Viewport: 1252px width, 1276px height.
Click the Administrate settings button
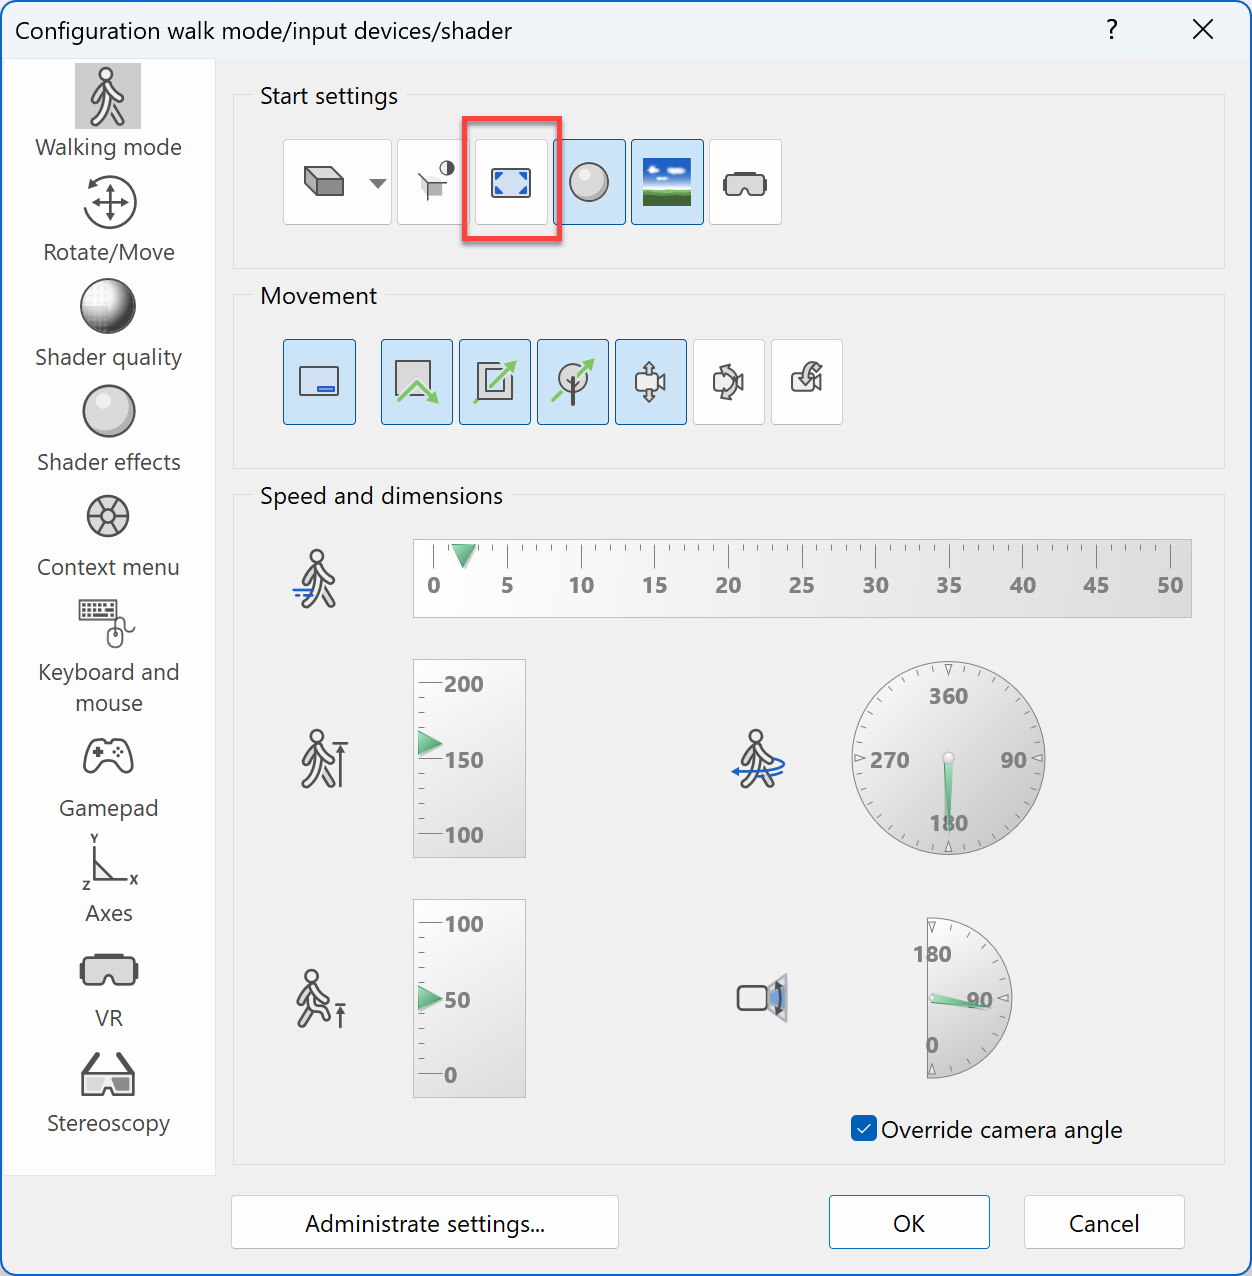click(x=424, y=1222)
